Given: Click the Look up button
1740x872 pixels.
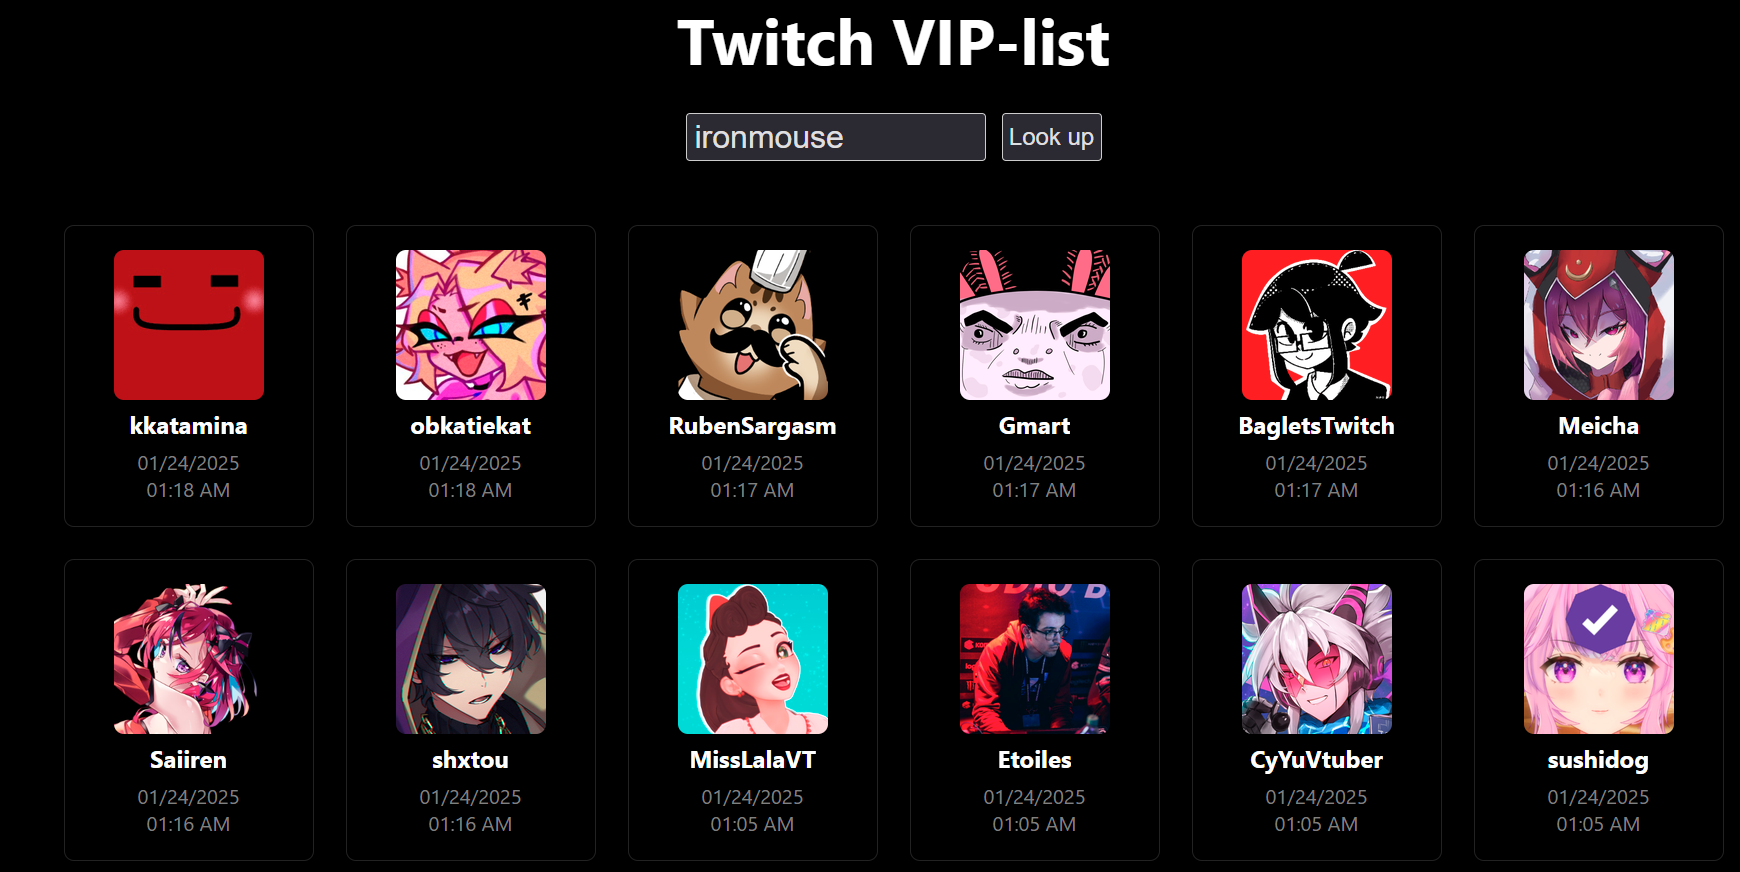Looking at the screenshot, I should click(x=1051, y=137).
